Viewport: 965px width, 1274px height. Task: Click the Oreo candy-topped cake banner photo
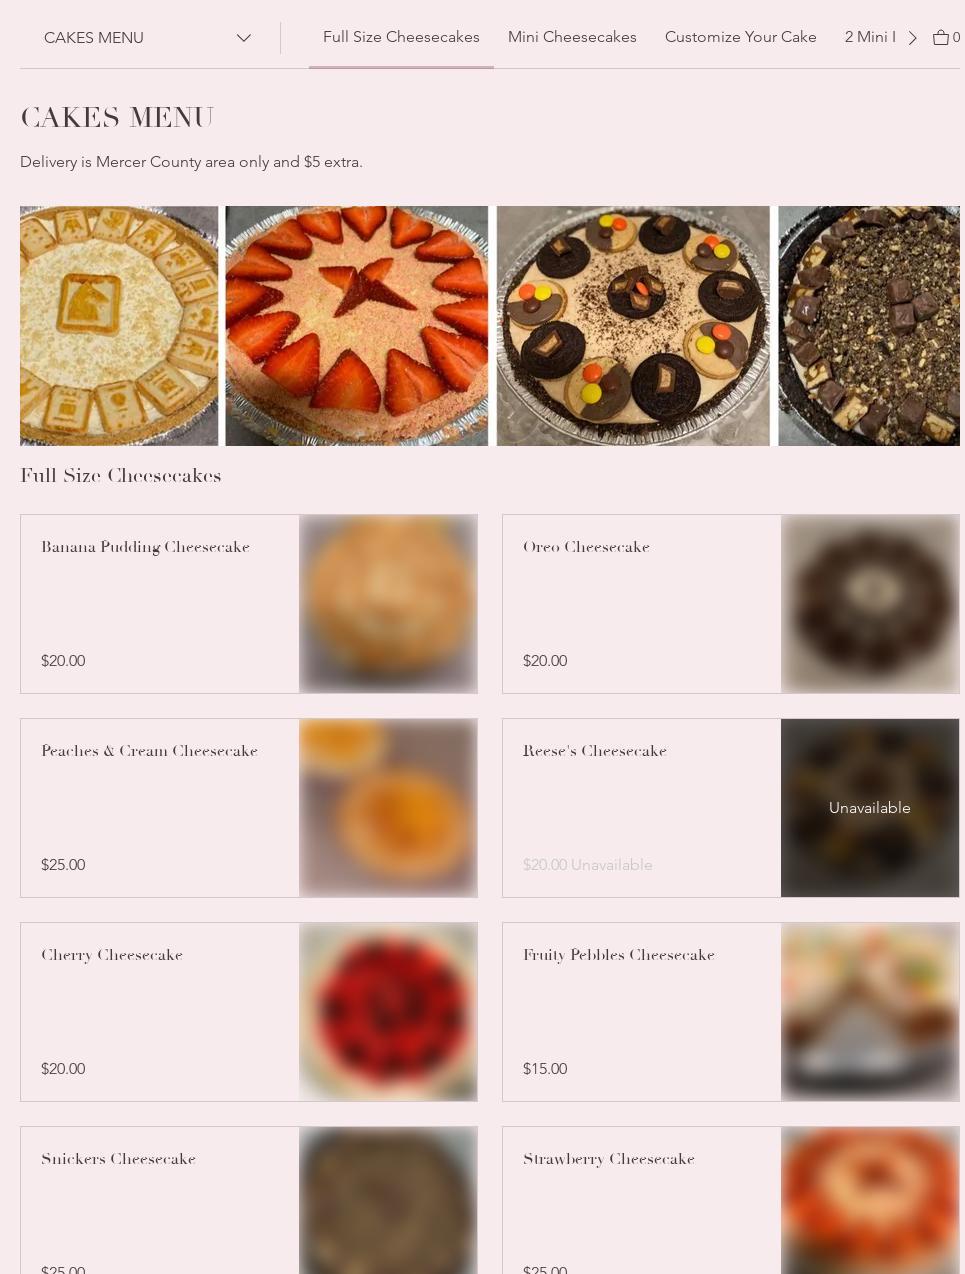point(633,326)
